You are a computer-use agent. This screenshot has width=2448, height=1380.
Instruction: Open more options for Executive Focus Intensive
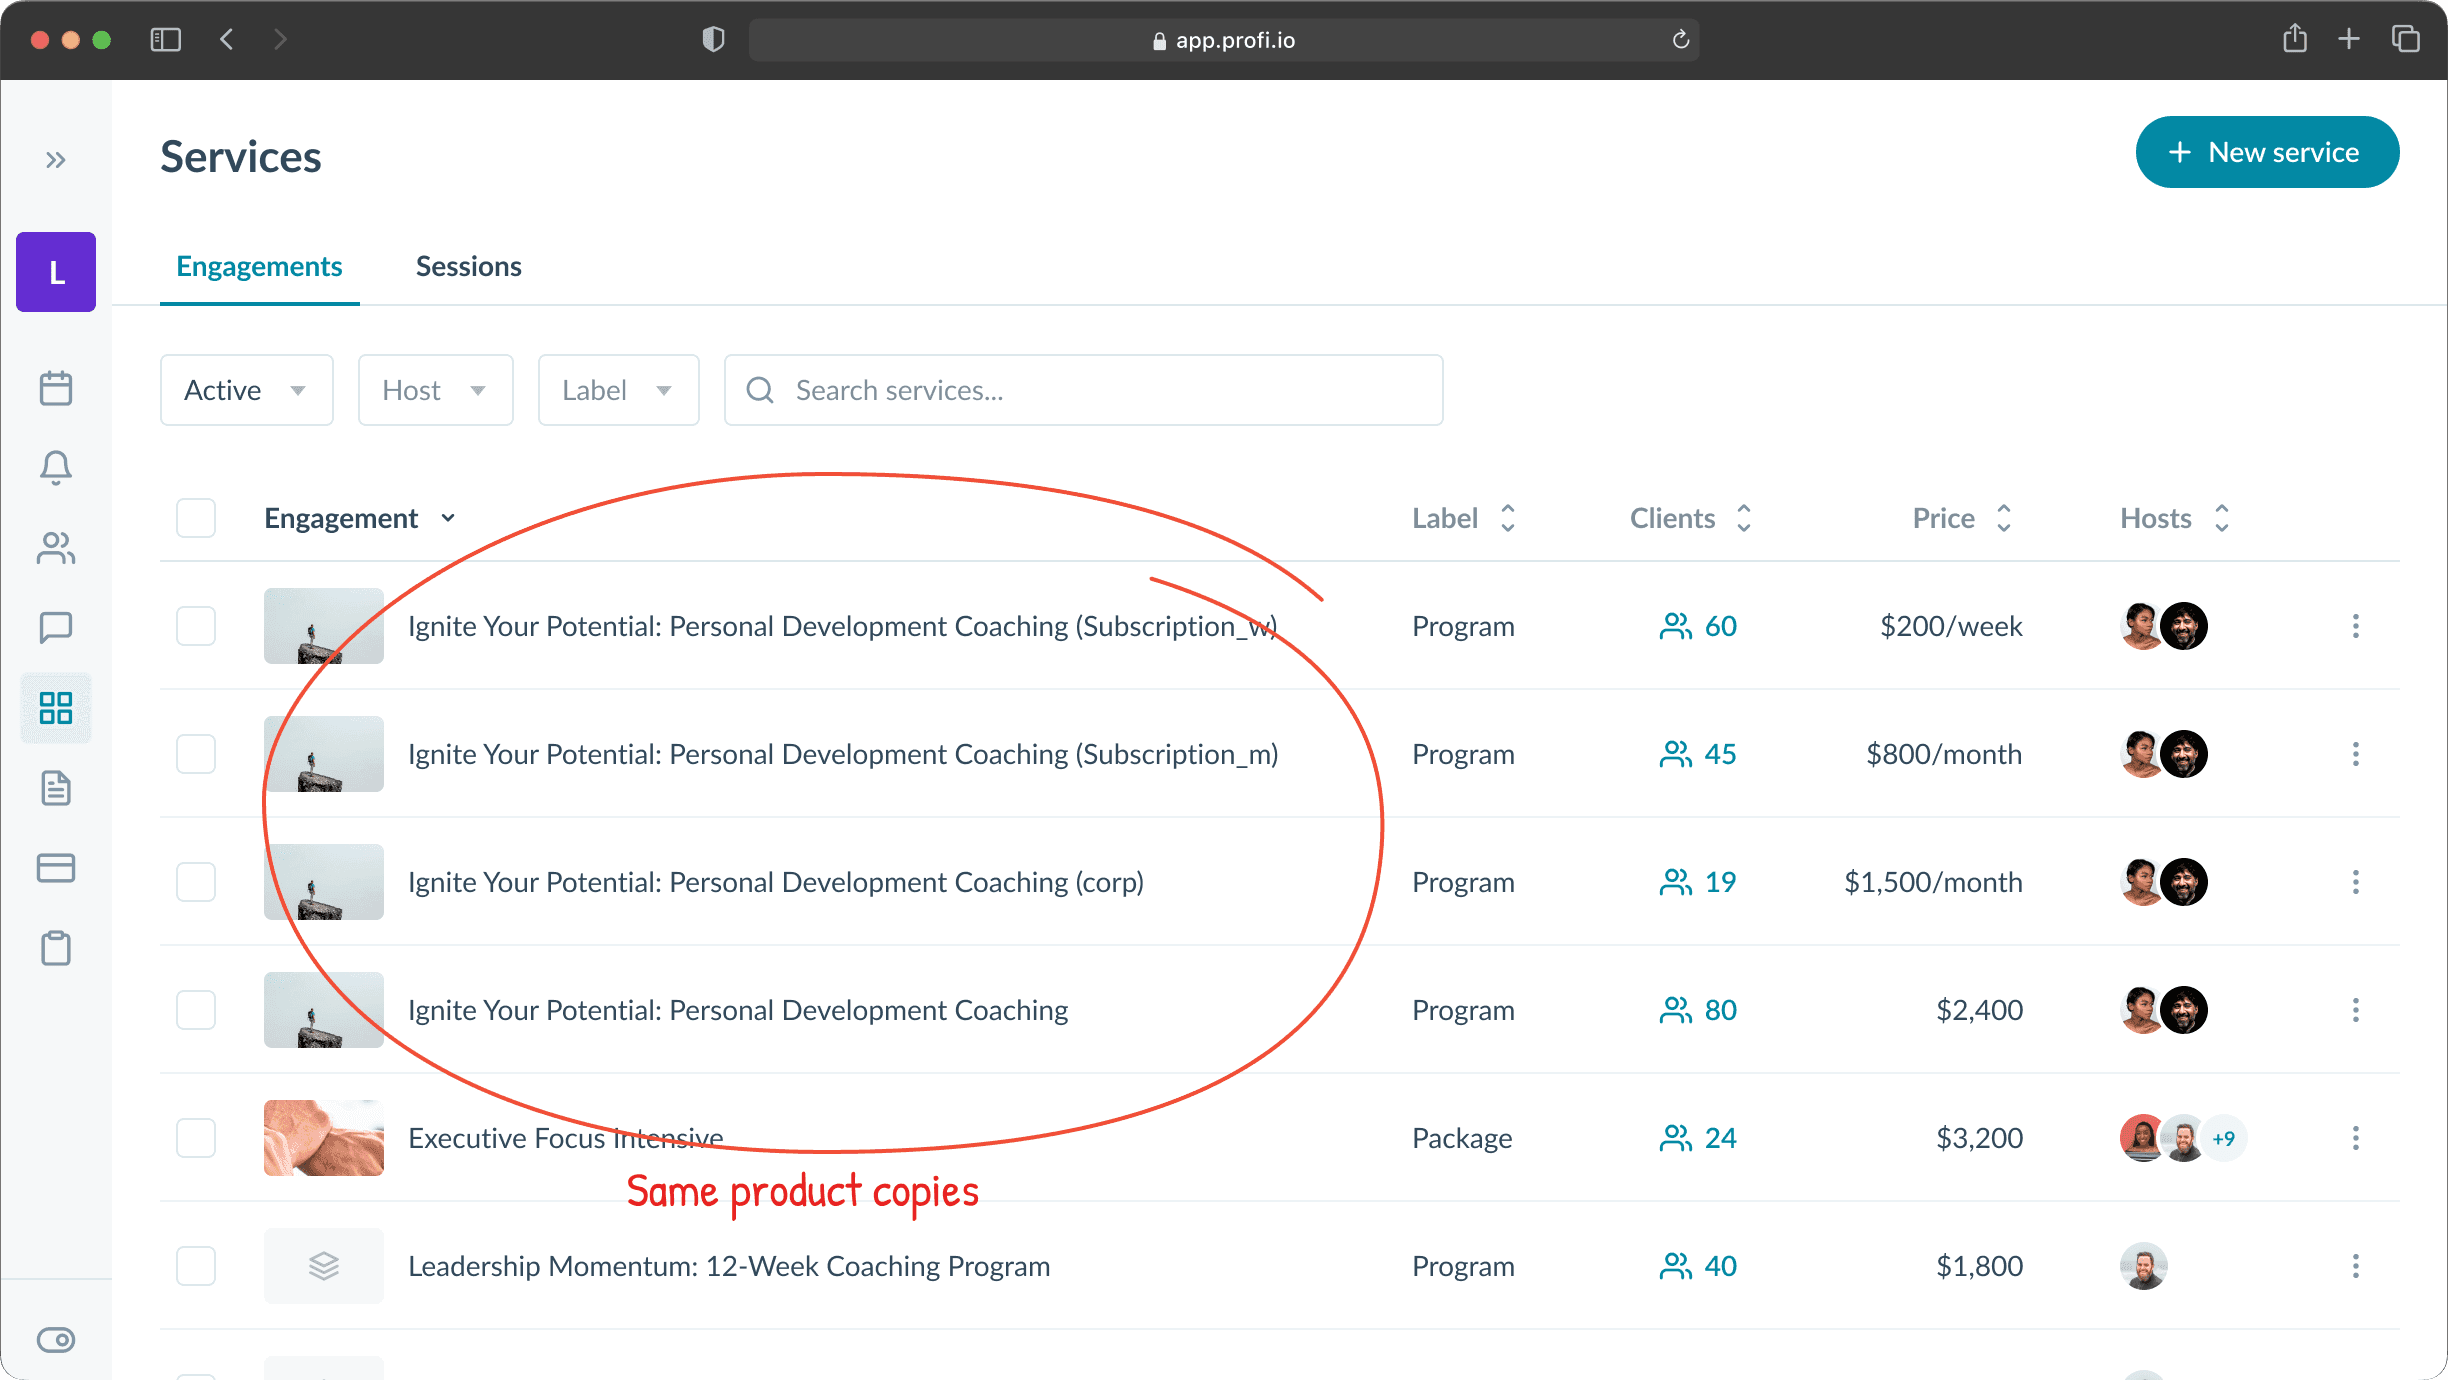tap(2356, 1138)
